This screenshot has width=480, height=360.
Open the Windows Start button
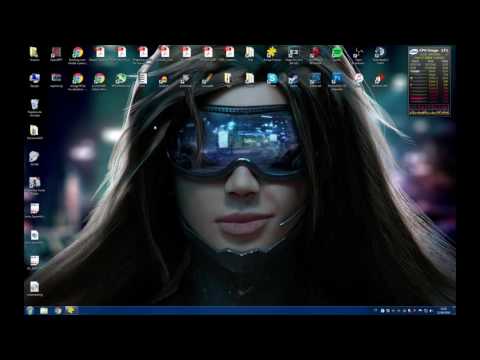(30, 311)
